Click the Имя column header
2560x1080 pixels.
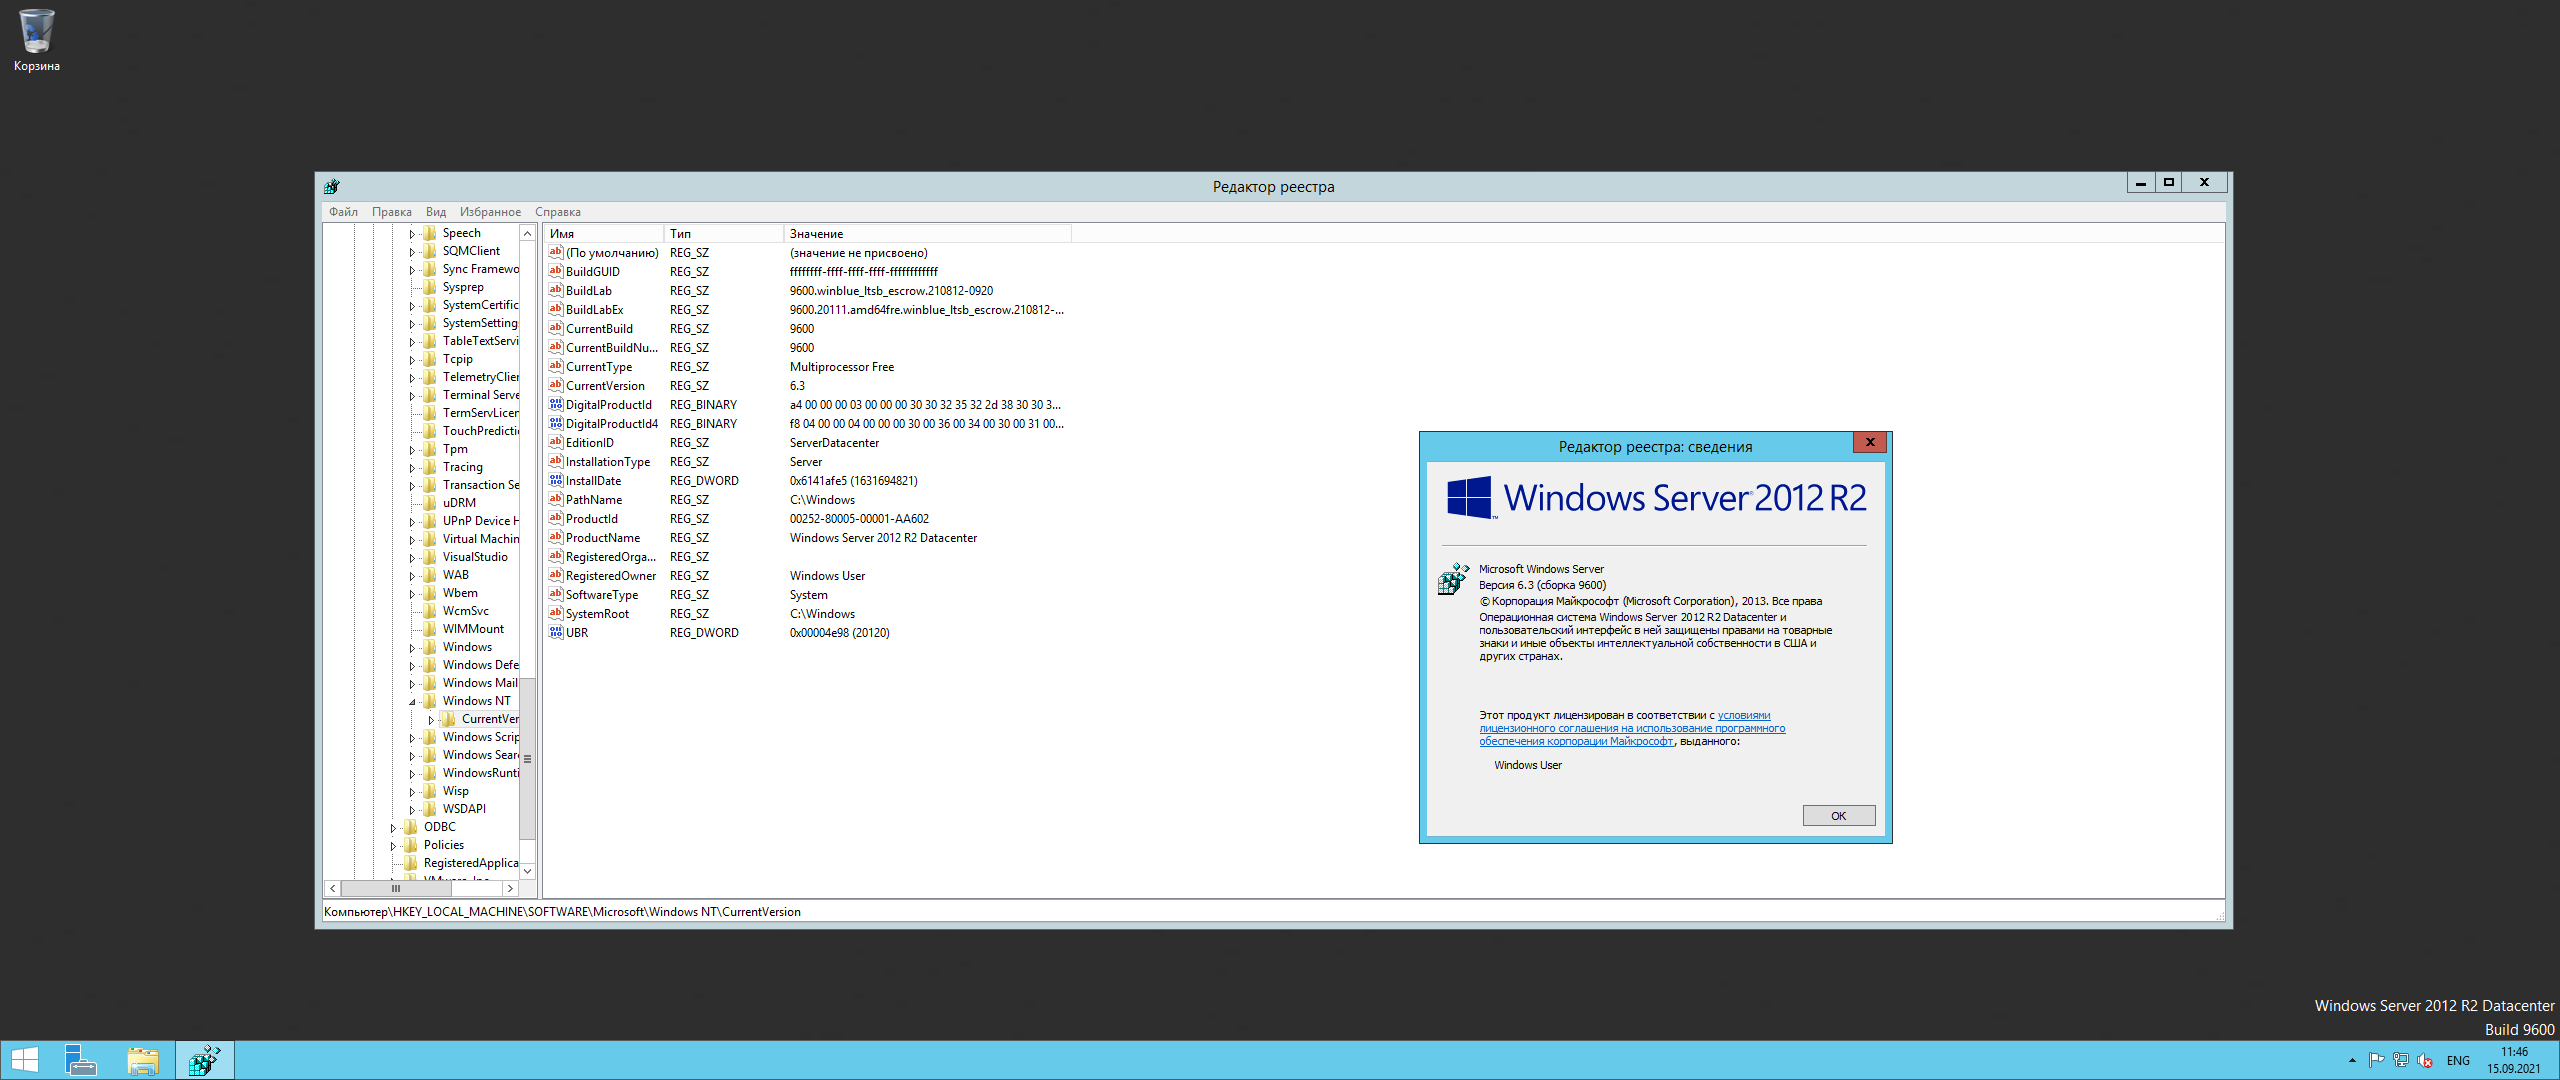click(603, 234)
